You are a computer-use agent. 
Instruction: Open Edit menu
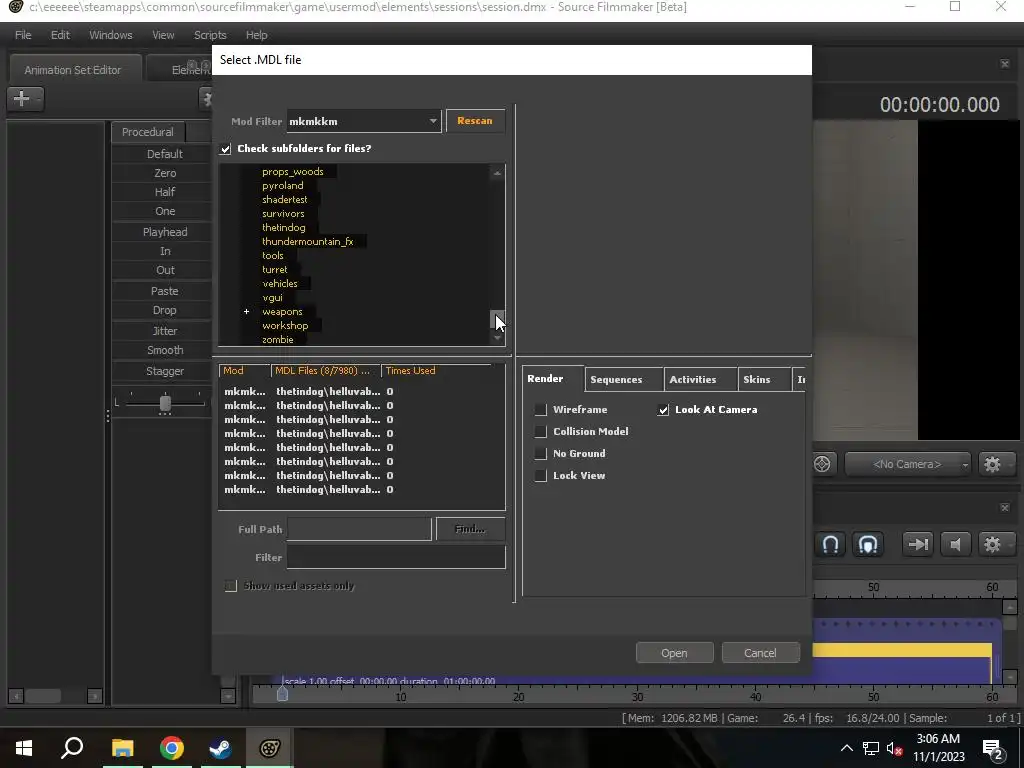pos(60,35)
